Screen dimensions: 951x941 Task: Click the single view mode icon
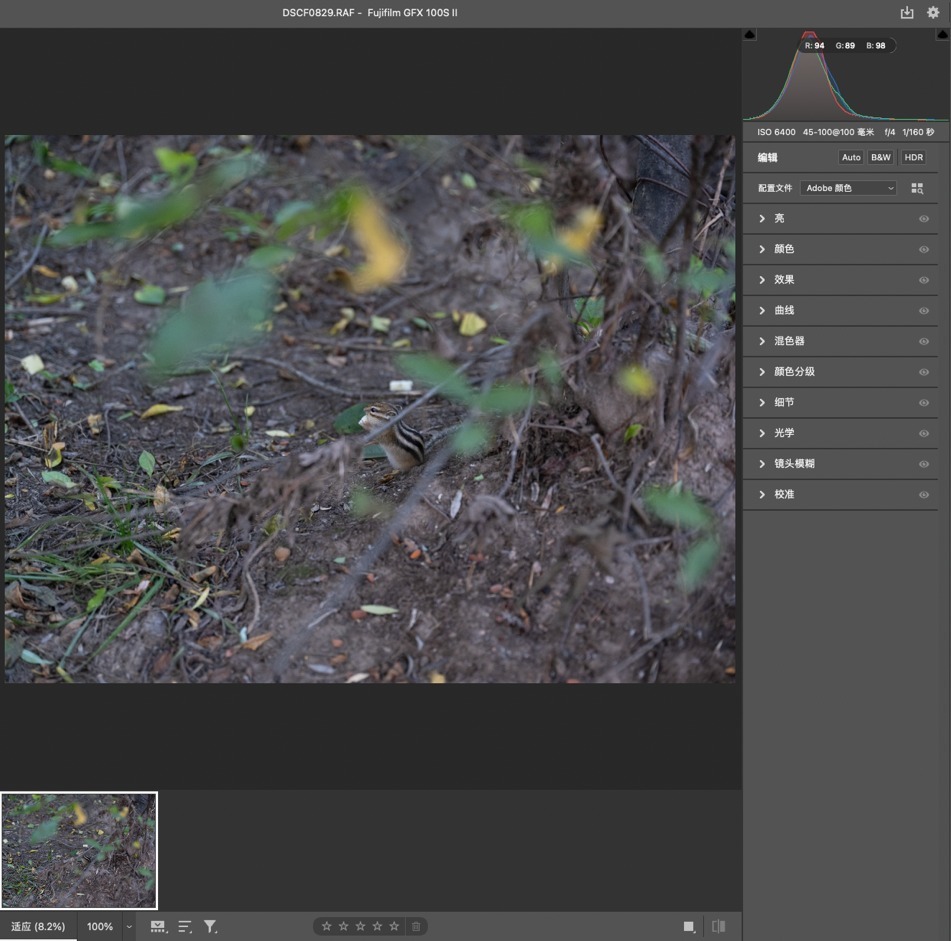689,927
